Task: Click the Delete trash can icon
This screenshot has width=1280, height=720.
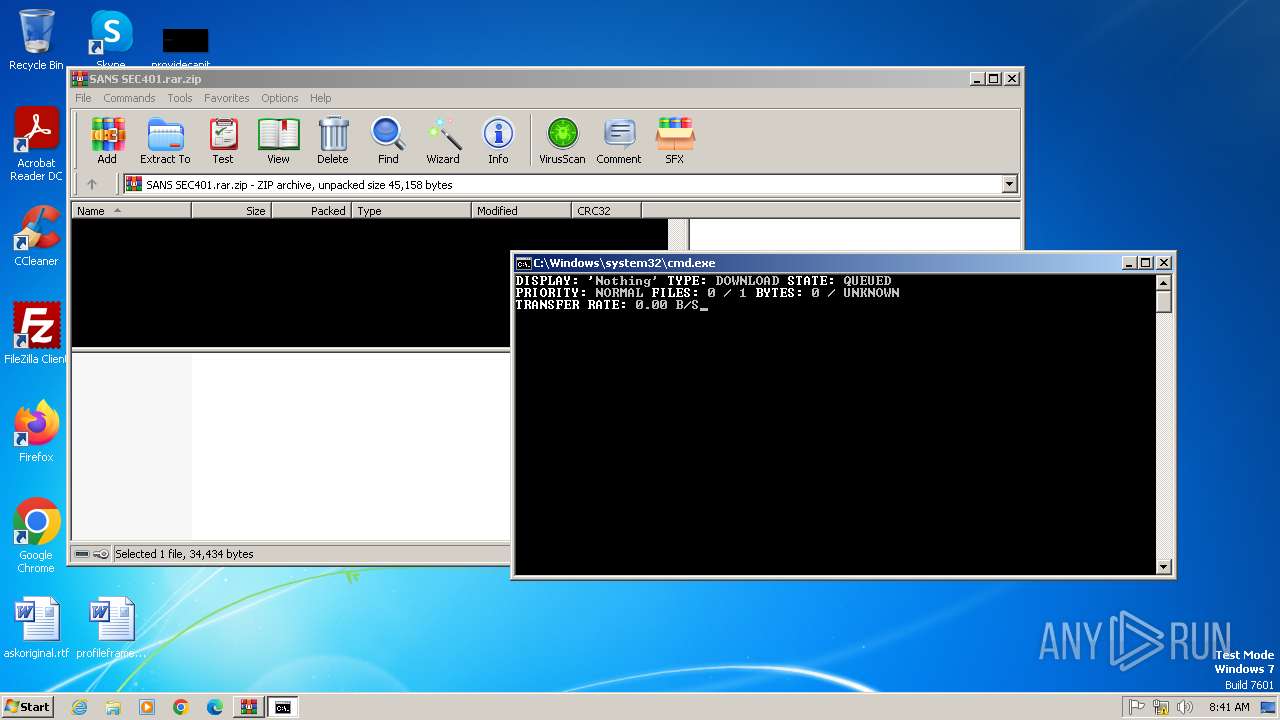Action: 333,141
